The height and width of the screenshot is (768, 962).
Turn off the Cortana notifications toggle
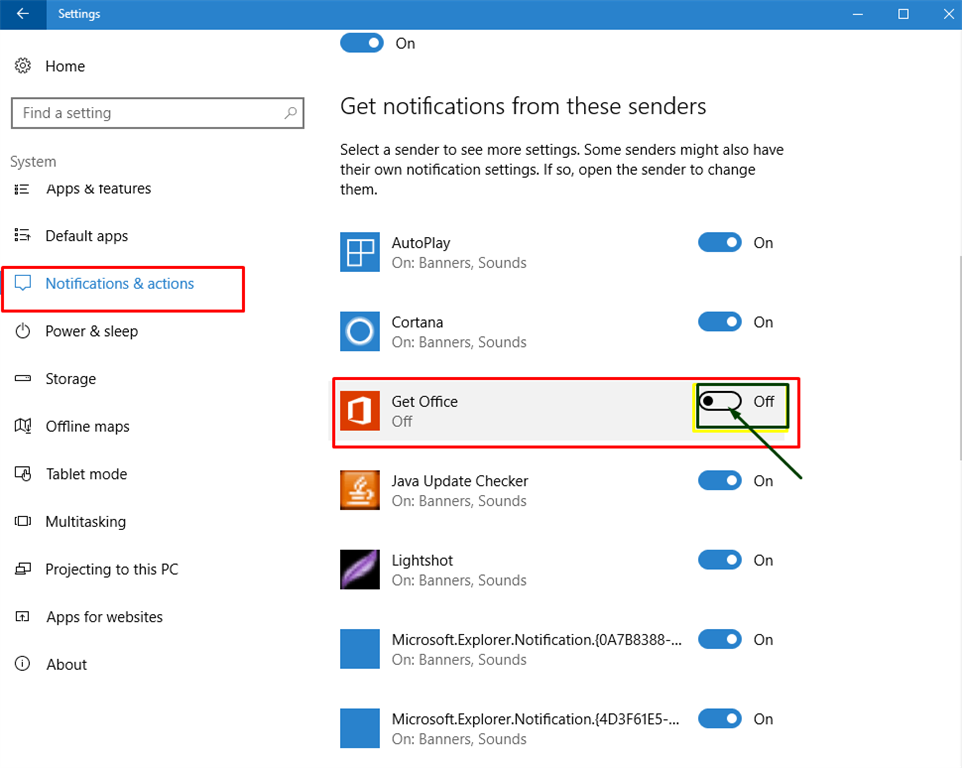click(x=720, y=321)
